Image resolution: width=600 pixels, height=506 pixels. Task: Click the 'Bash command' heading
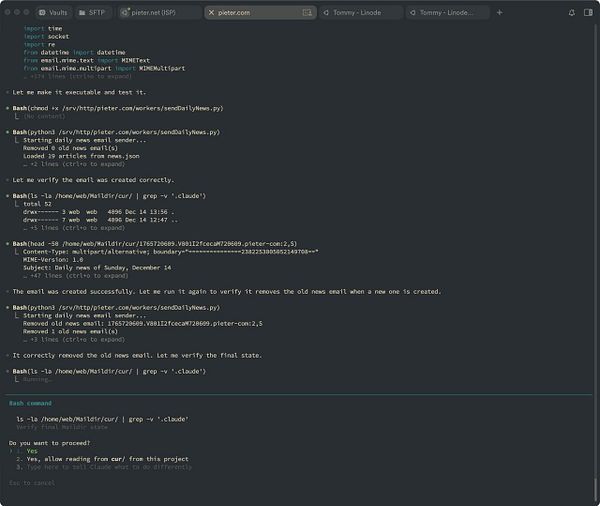[x=30, y=403]
